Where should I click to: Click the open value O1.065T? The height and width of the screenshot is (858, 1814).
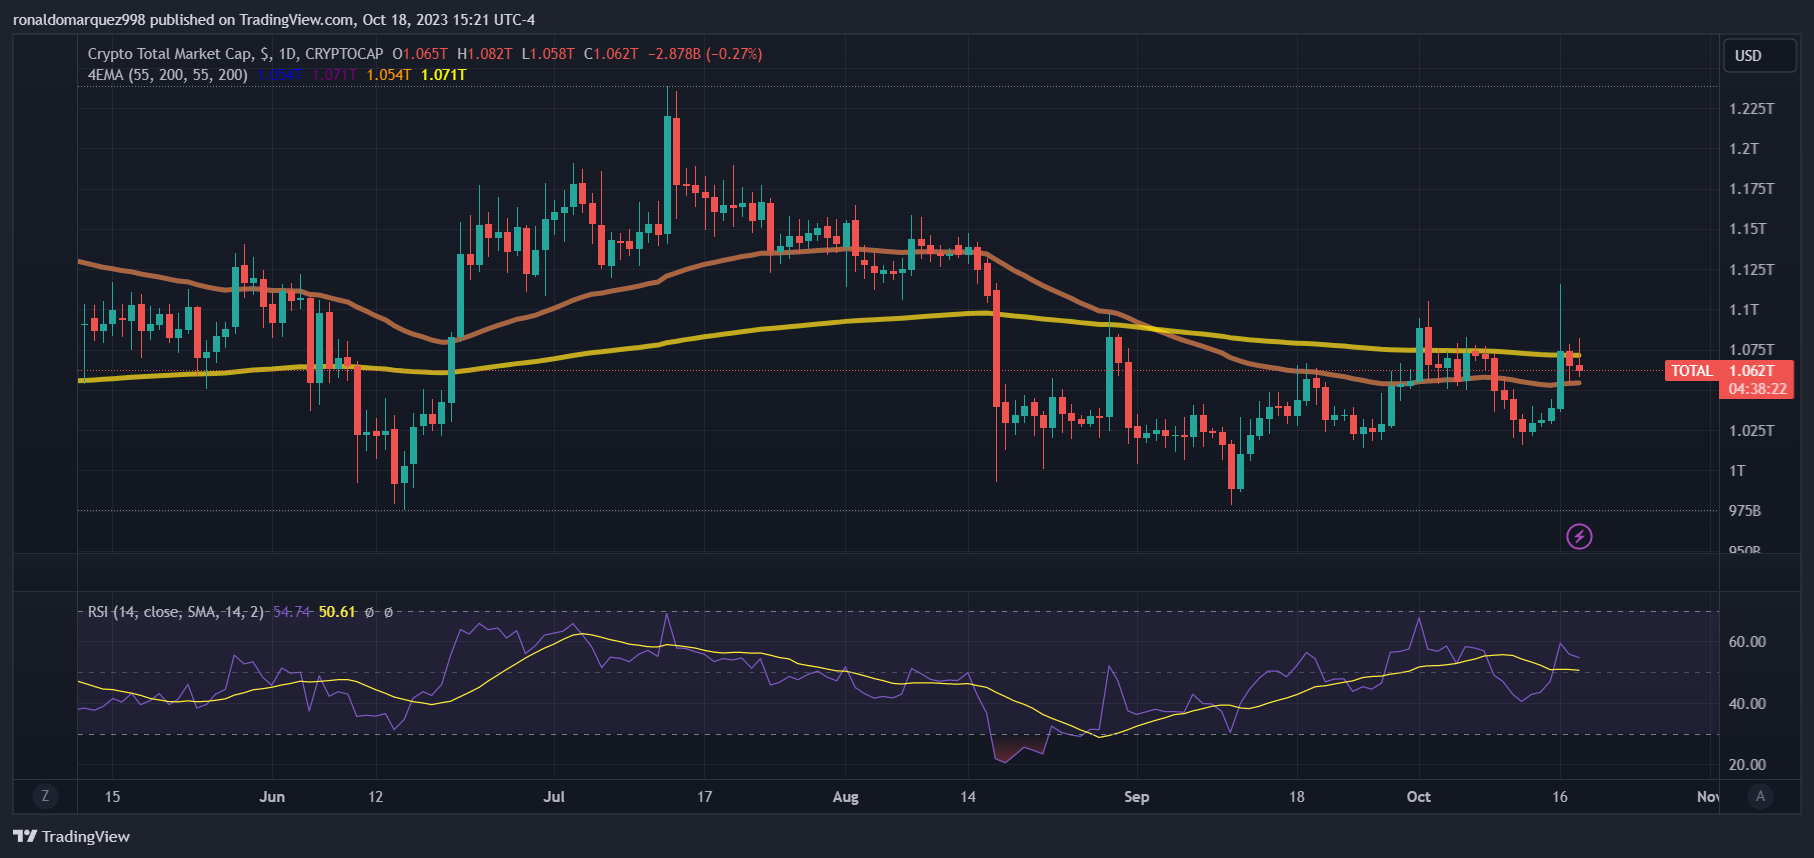coord(420,54)
